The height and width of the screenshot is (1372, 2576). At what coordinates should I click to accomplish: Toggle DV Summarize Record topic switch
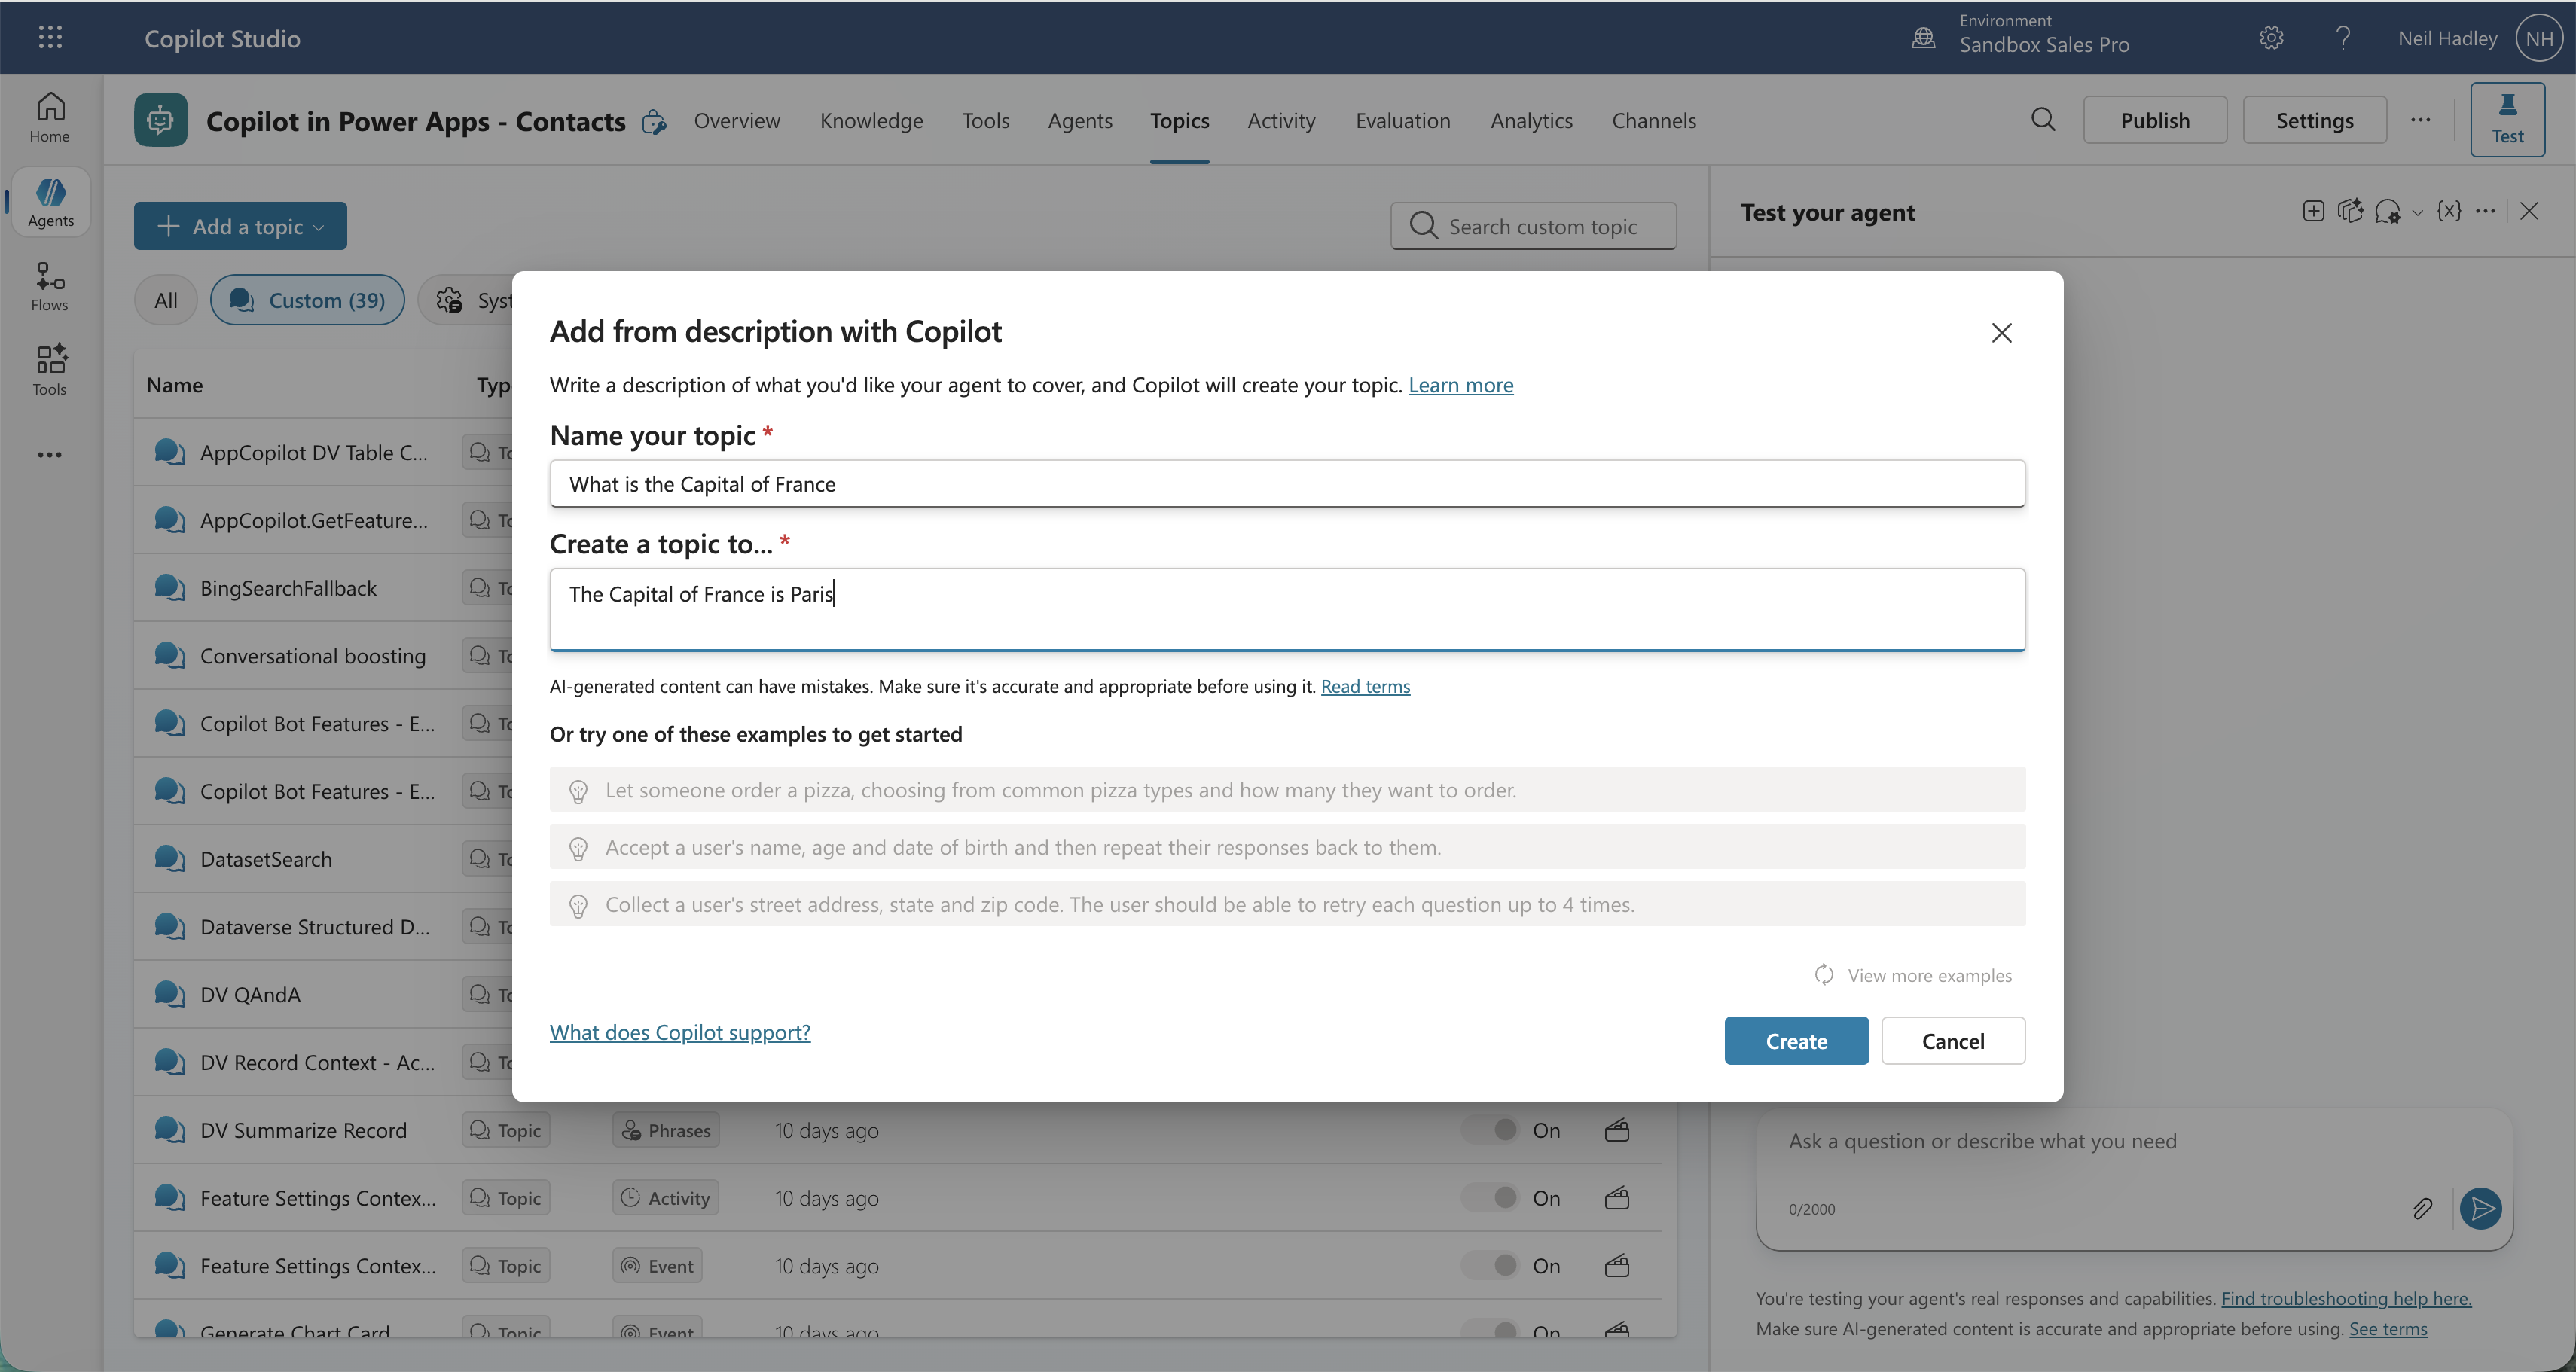(x=1490, y=1130)
